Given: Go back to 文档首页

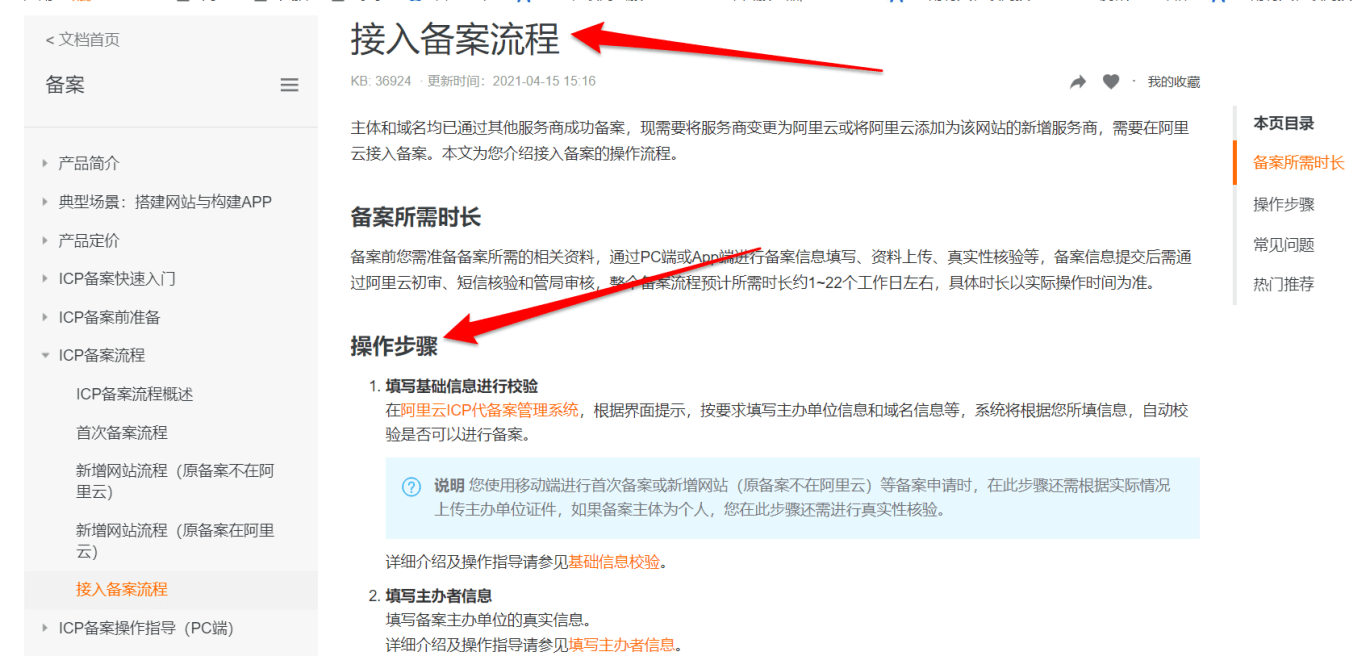Looking at the screenshot, I should click(x=83, y=40).
